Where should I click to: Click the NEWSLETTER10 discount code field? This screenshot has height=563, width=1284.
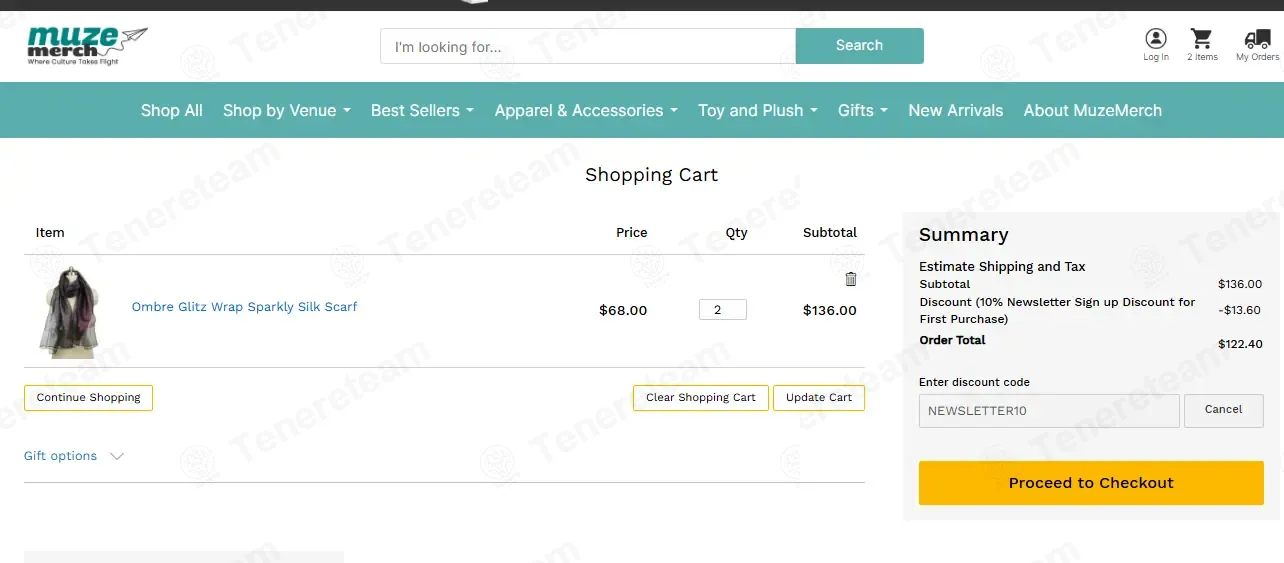click(1049, 411)
